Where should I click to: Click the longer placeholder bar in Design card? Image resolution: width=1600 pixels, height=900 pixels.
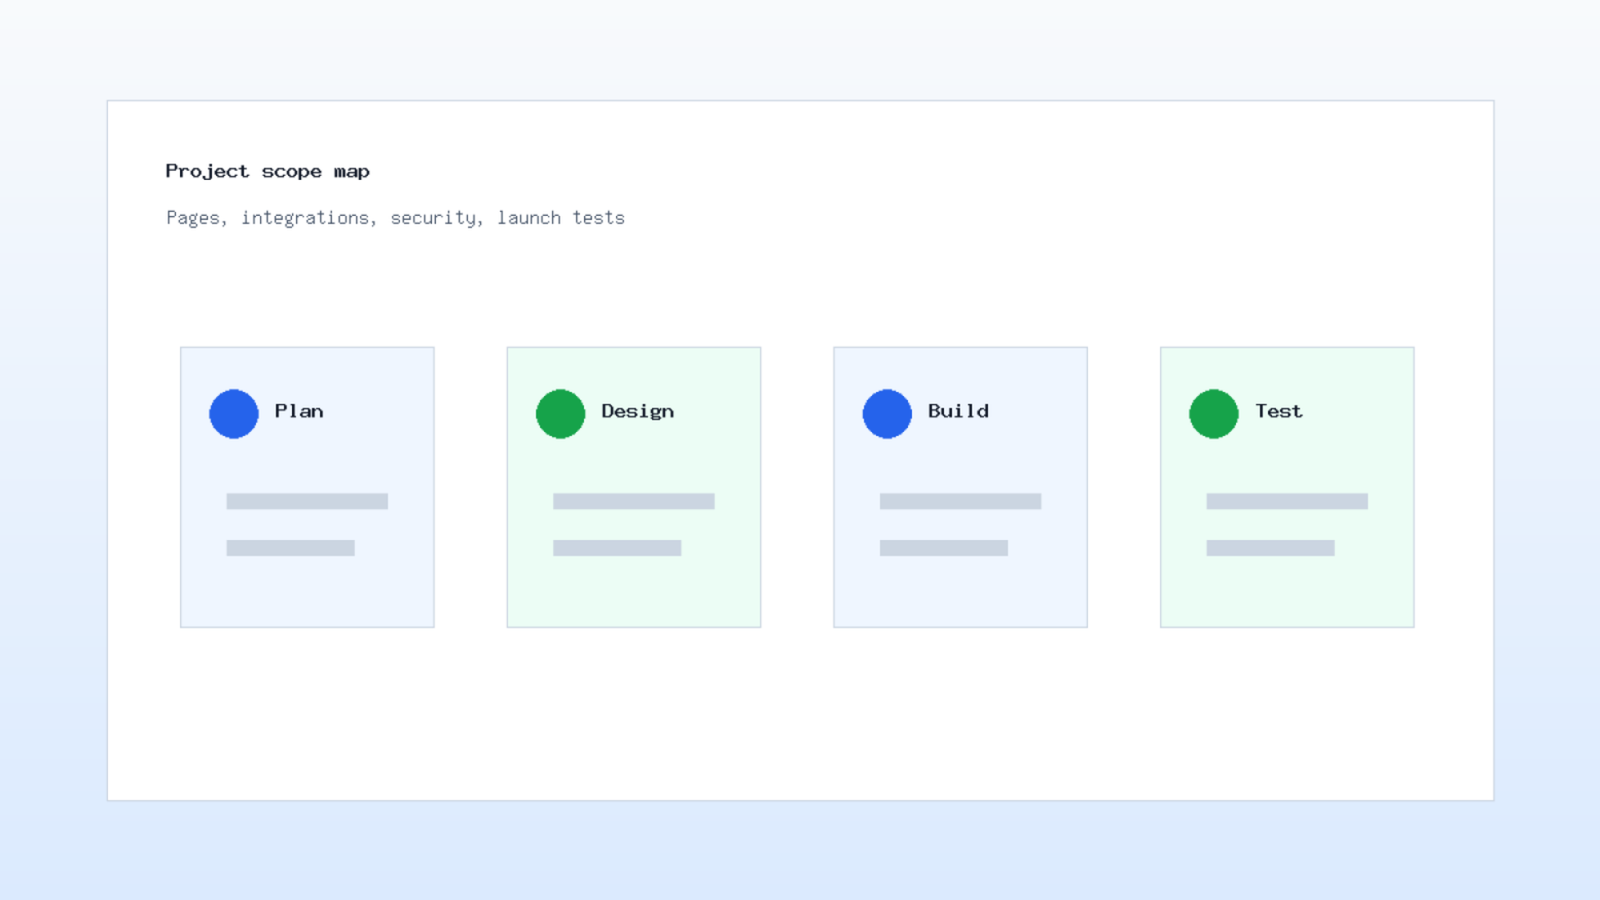click(634, 501)
